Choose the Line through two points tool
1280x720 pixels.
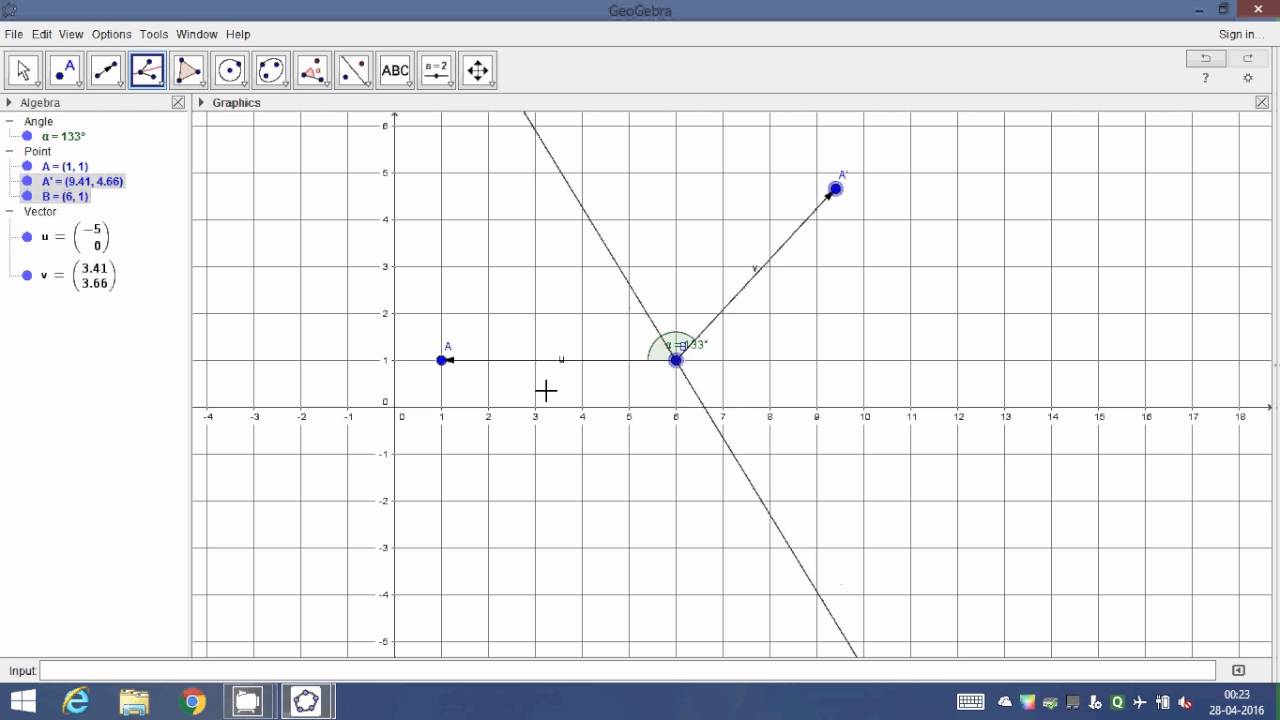(x=106, y=70)
